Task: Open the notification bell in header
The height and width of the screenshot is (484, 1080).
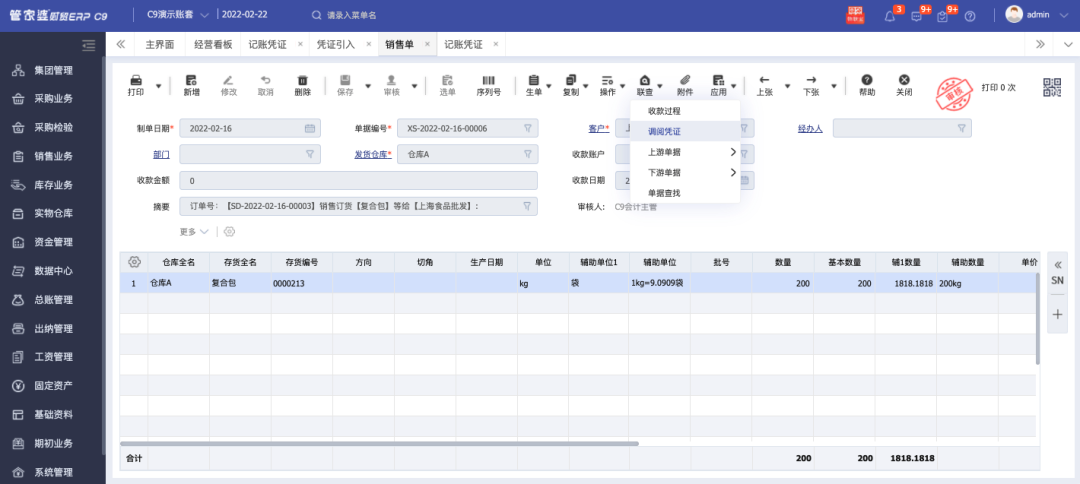Action: coord(890,16)
